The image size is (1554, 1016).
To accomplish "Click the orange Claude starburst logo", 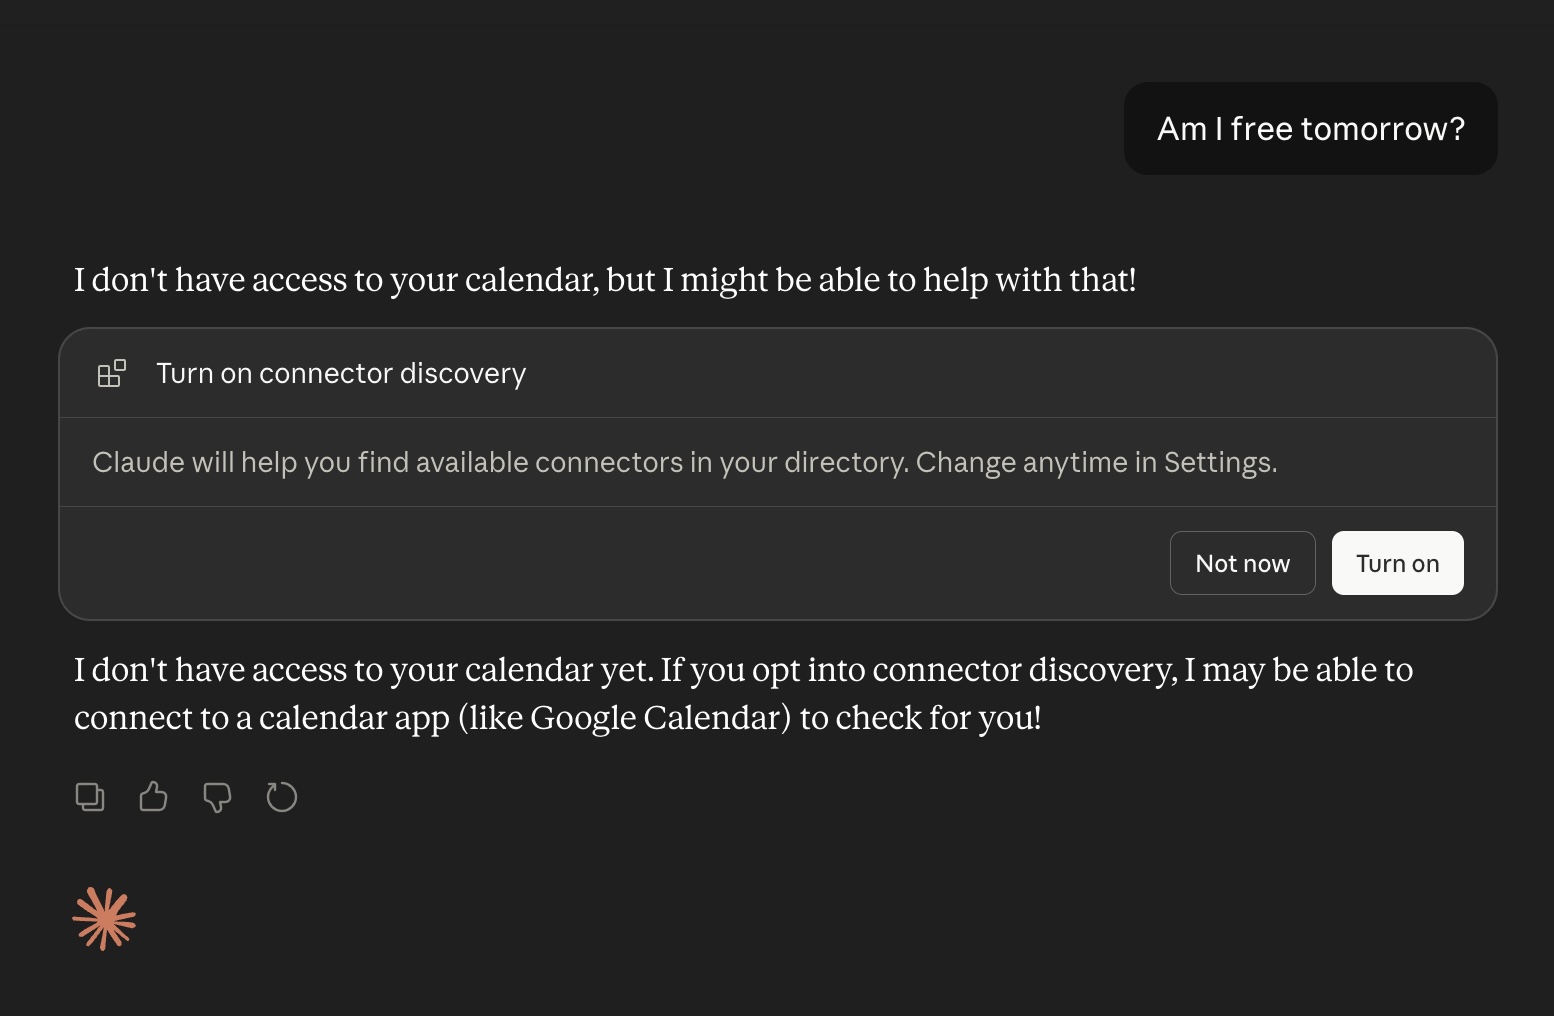I will click(x=104, y=918).
